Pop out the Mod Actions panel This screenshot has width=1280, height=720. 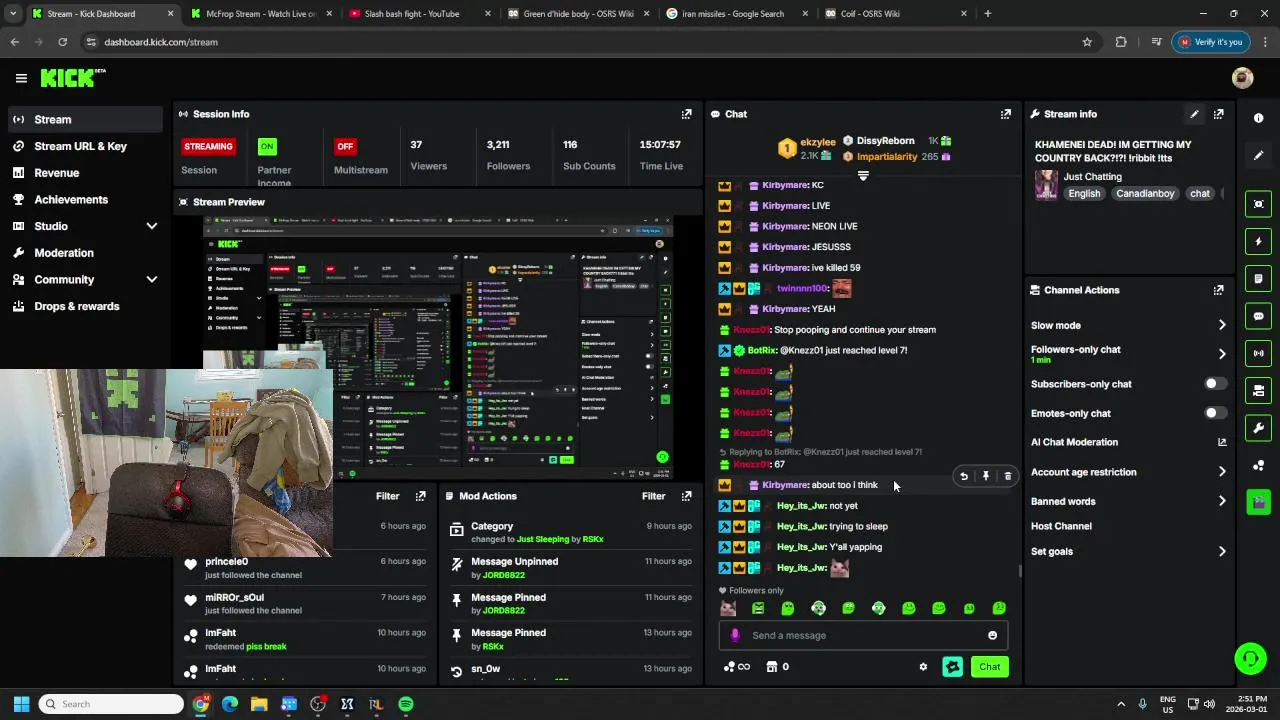[686, 496]
